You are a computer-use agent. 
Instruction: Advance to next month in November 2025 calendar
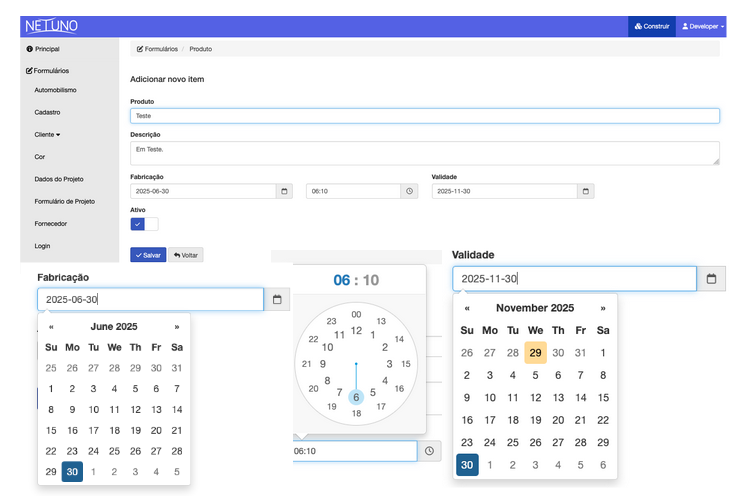coord(602,308)
